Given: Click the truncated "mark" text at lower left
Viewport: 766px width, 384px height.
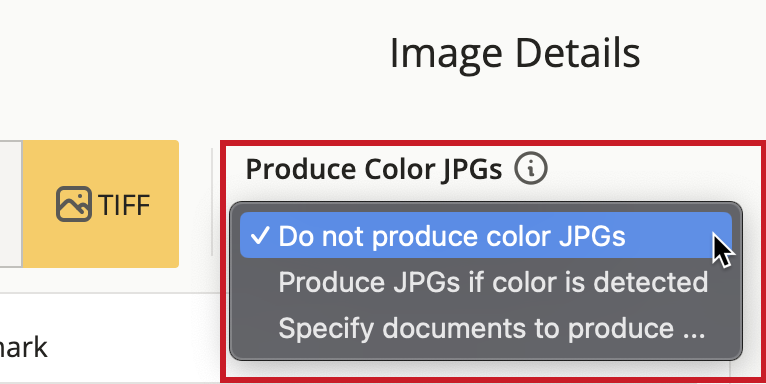Looking at the screenshot, I should pos(23,347).
